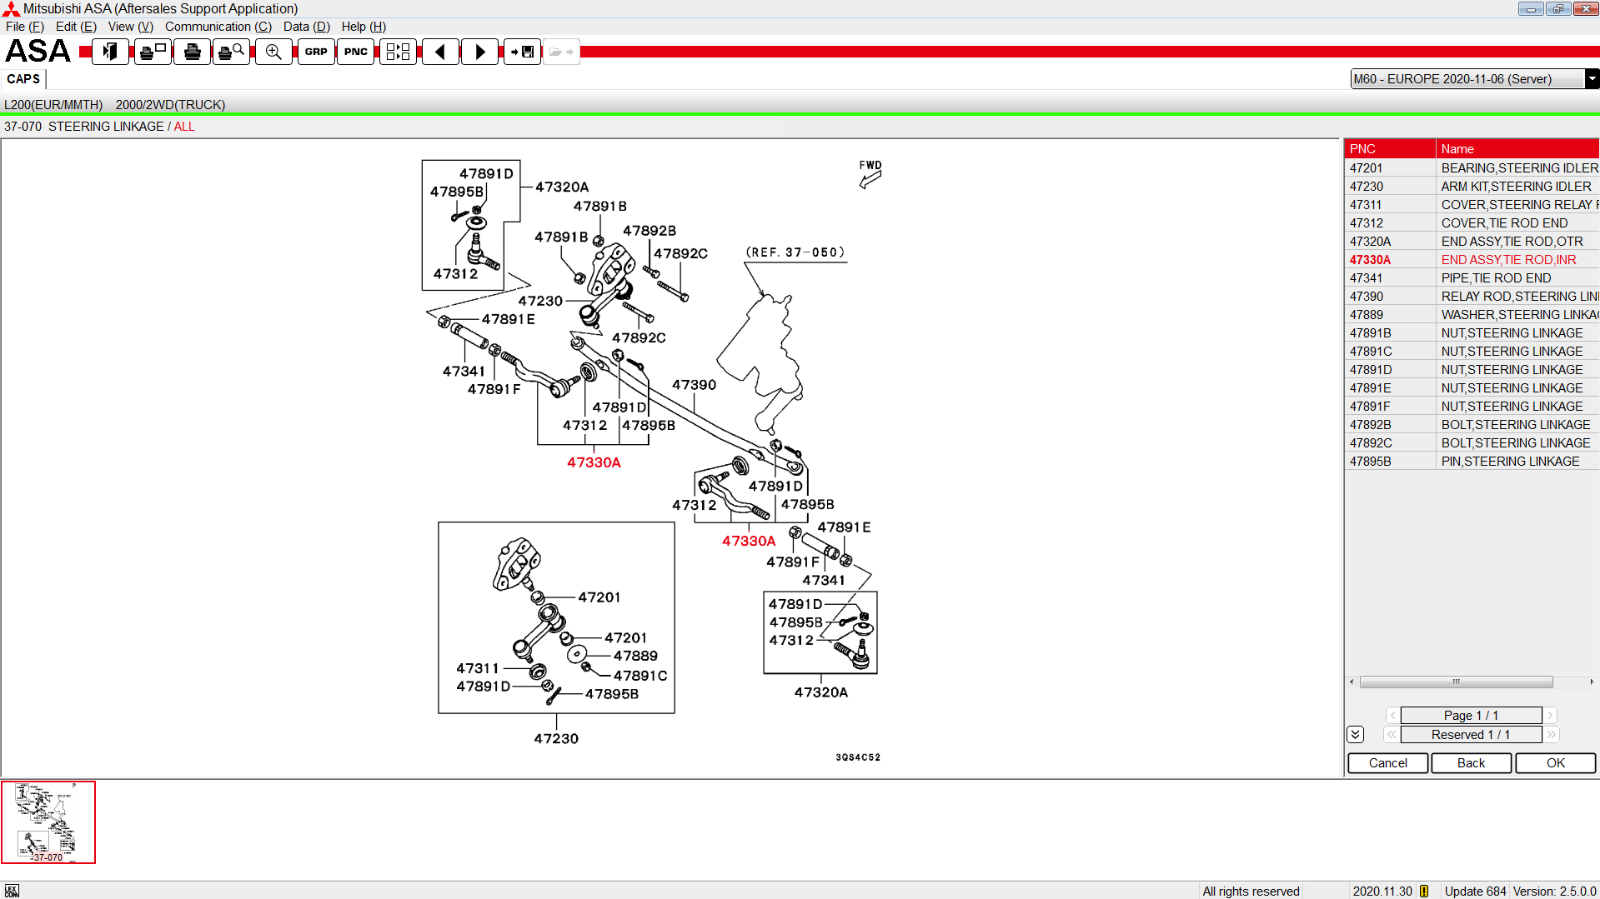Select row 47892B BOLT,STEERING LINKAGE
Viewport: 1600px width, 899px height.
coord(1472,425)
